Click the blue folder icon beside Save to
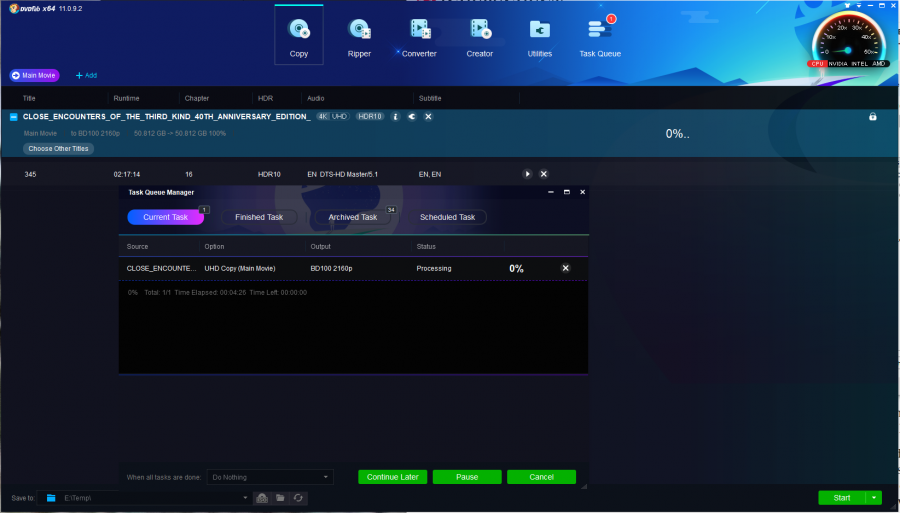Screen dimensions: 900x513 coord(51,498)
